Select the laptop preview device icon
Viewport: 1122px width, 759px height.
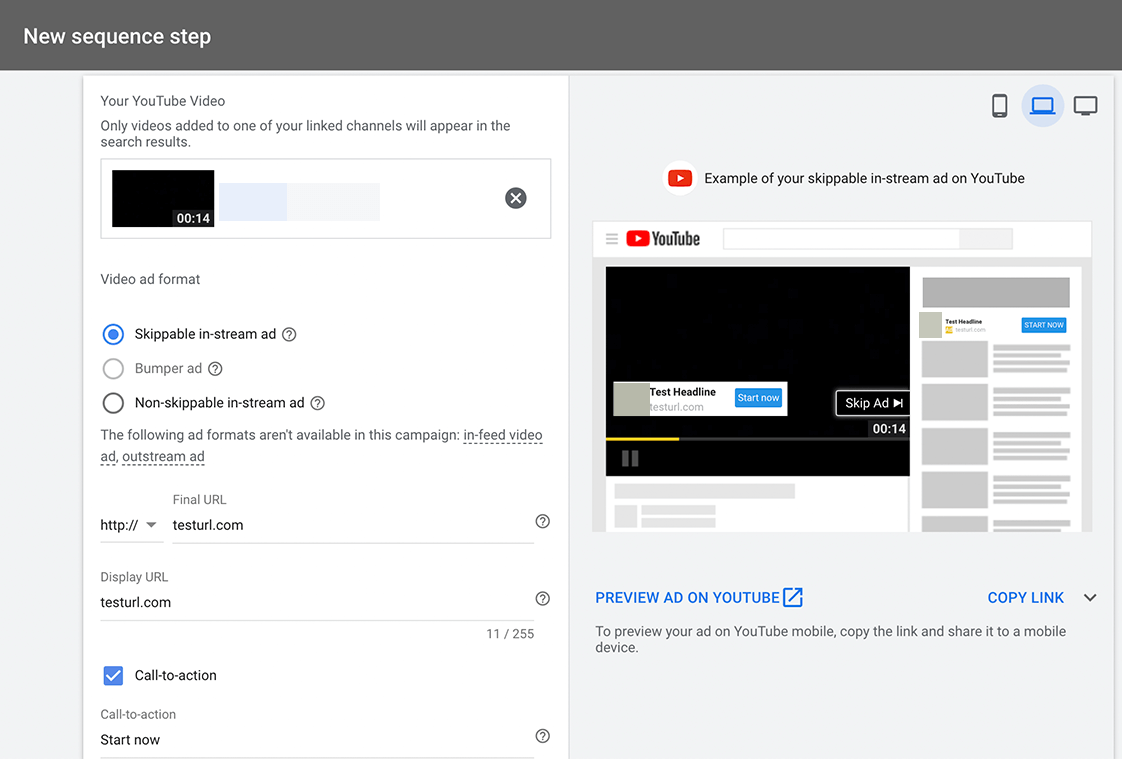click(1043, 106)
